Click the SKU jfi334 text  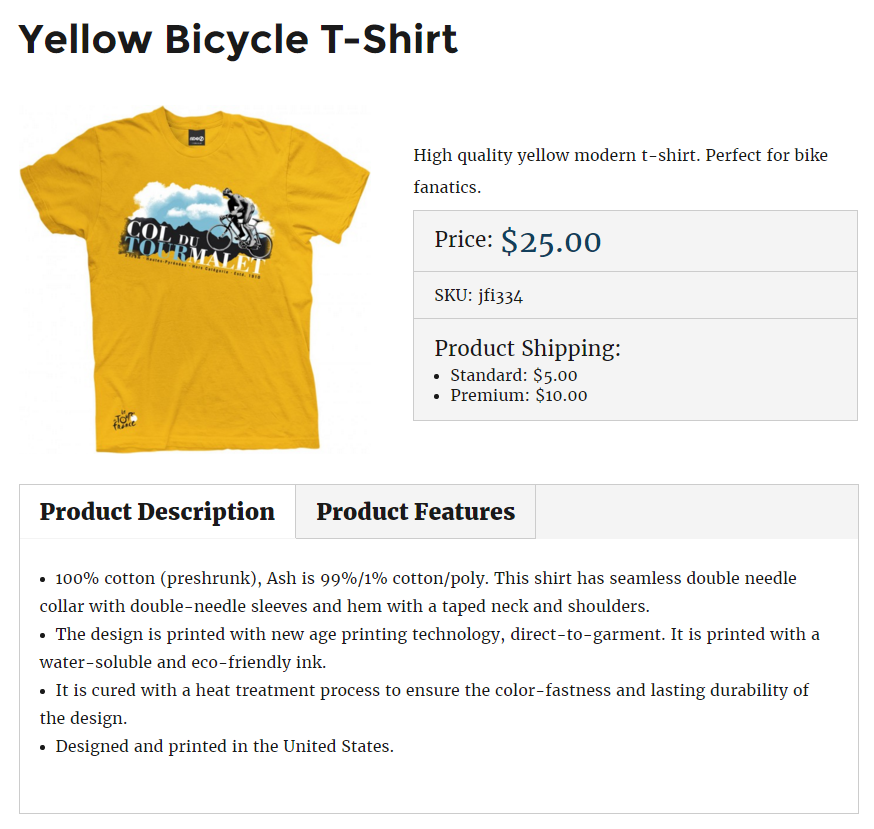[479, 295]
